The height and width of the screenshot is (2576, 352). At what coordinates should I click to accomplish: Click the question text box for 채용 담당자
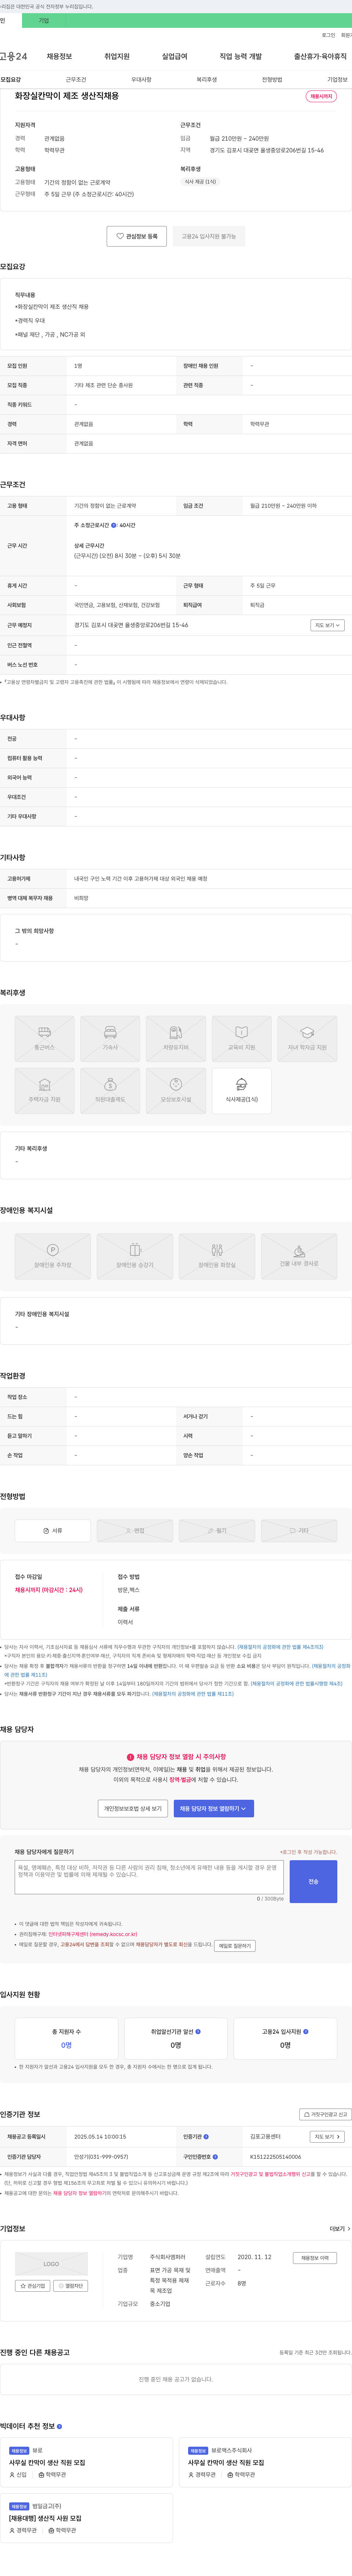tap(149, 1877)
